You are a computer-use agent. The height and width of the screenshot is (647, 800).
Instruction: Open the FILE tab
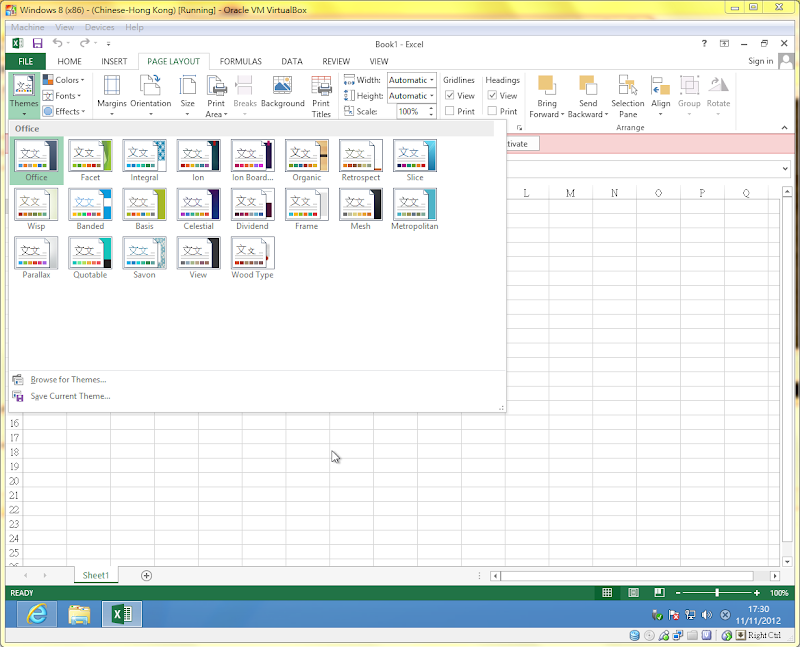click(26, 61)
